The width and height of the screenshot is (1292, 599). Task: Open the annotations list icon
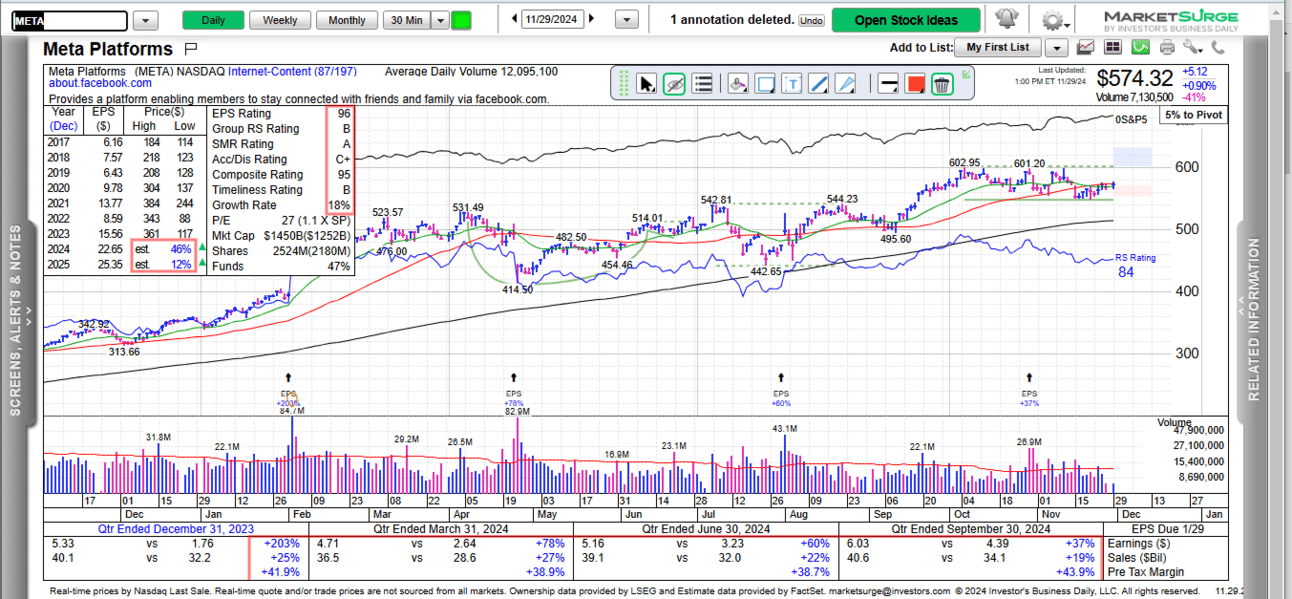coord(702,84)
